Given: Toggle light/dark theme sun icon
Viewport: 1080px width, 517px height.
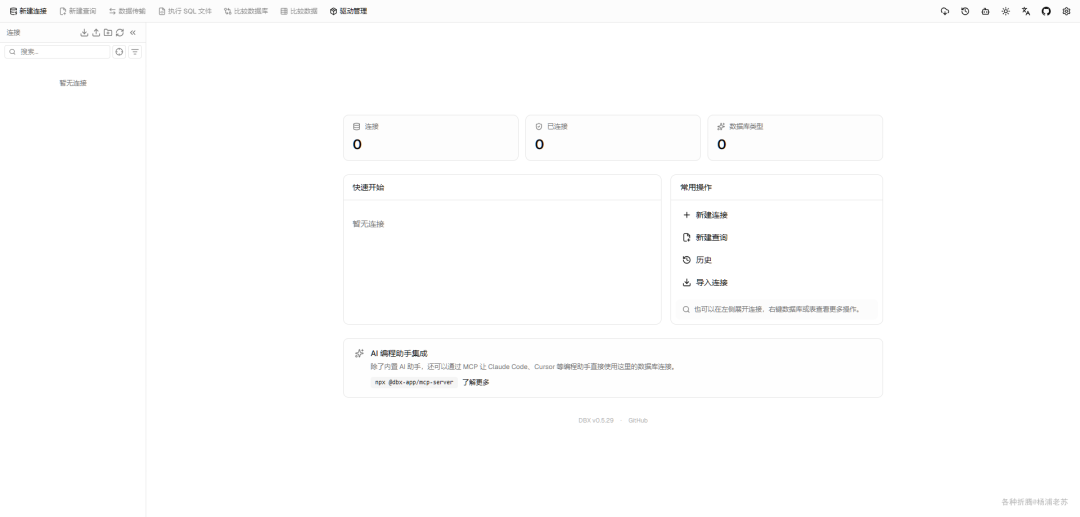Looking at the screenshot, I should pyautogui.click(x=1006, y=11).
